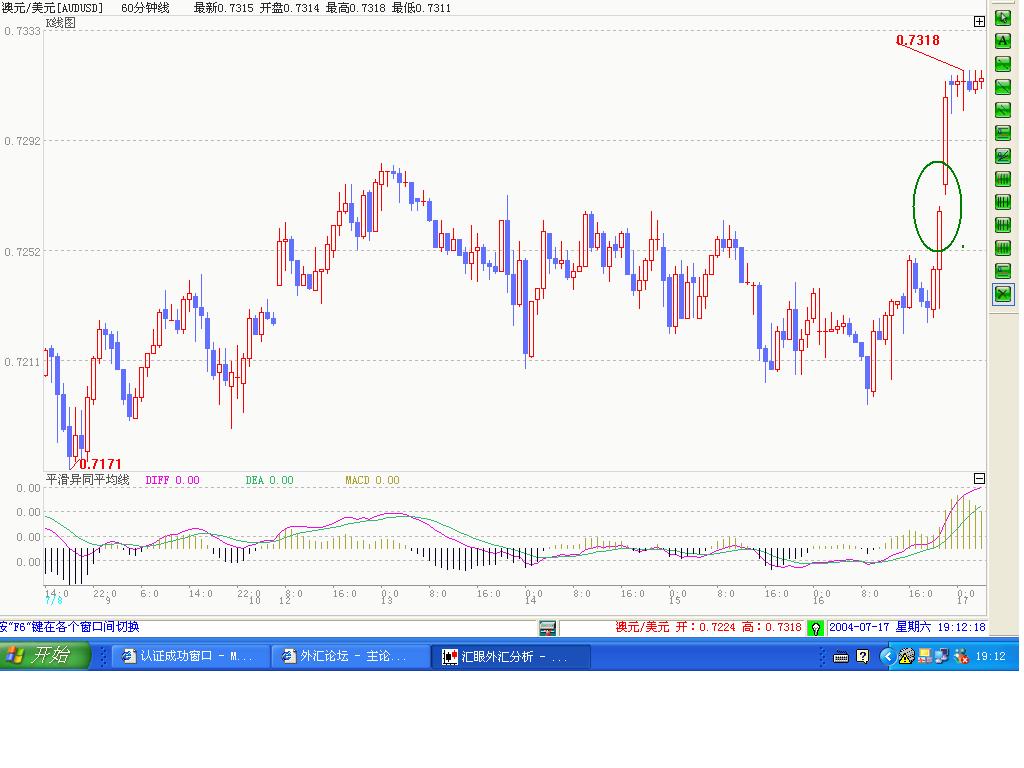Pick the crossed lines drawing tool
1024x768 pixels.
[x=1002, y=155]
